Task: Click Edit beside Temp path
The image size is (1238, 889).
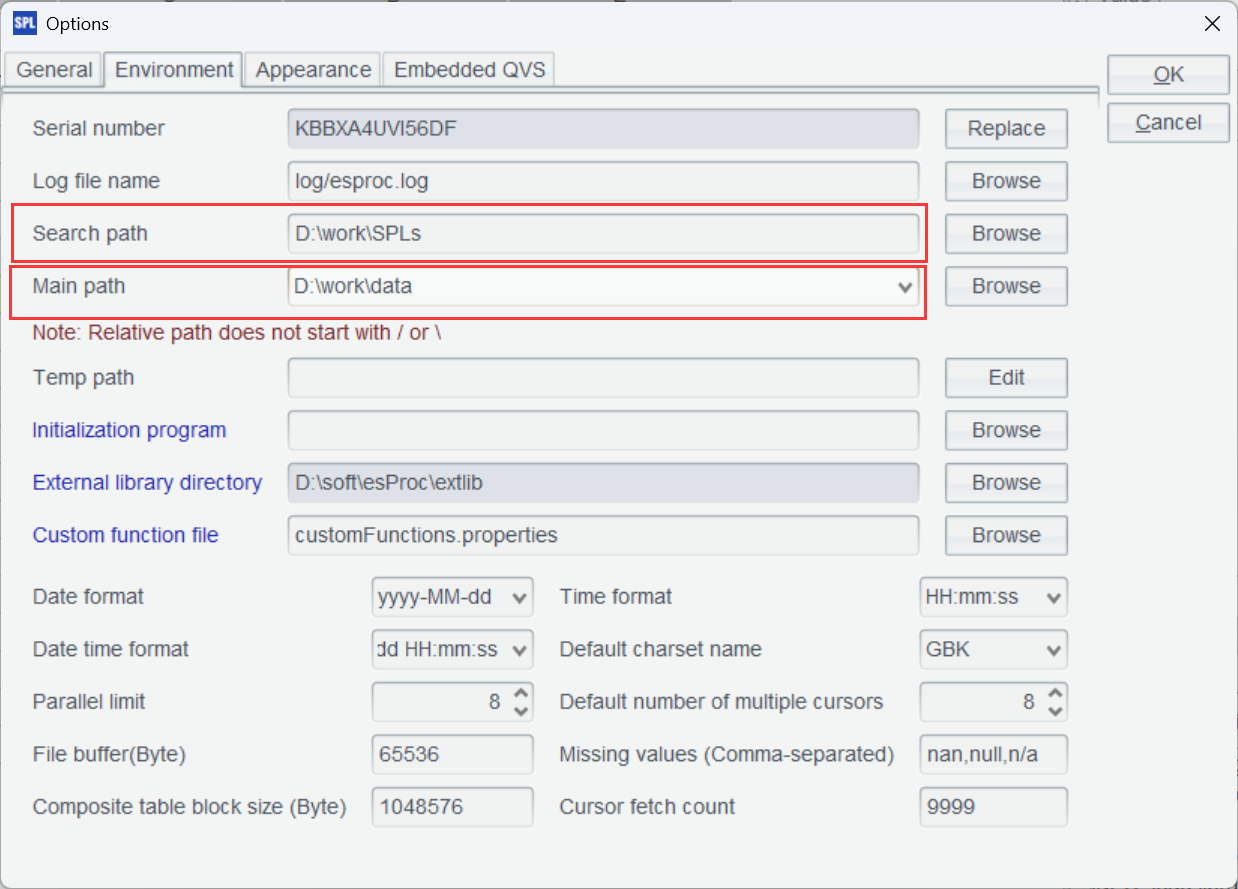Action: [1006, 378]
